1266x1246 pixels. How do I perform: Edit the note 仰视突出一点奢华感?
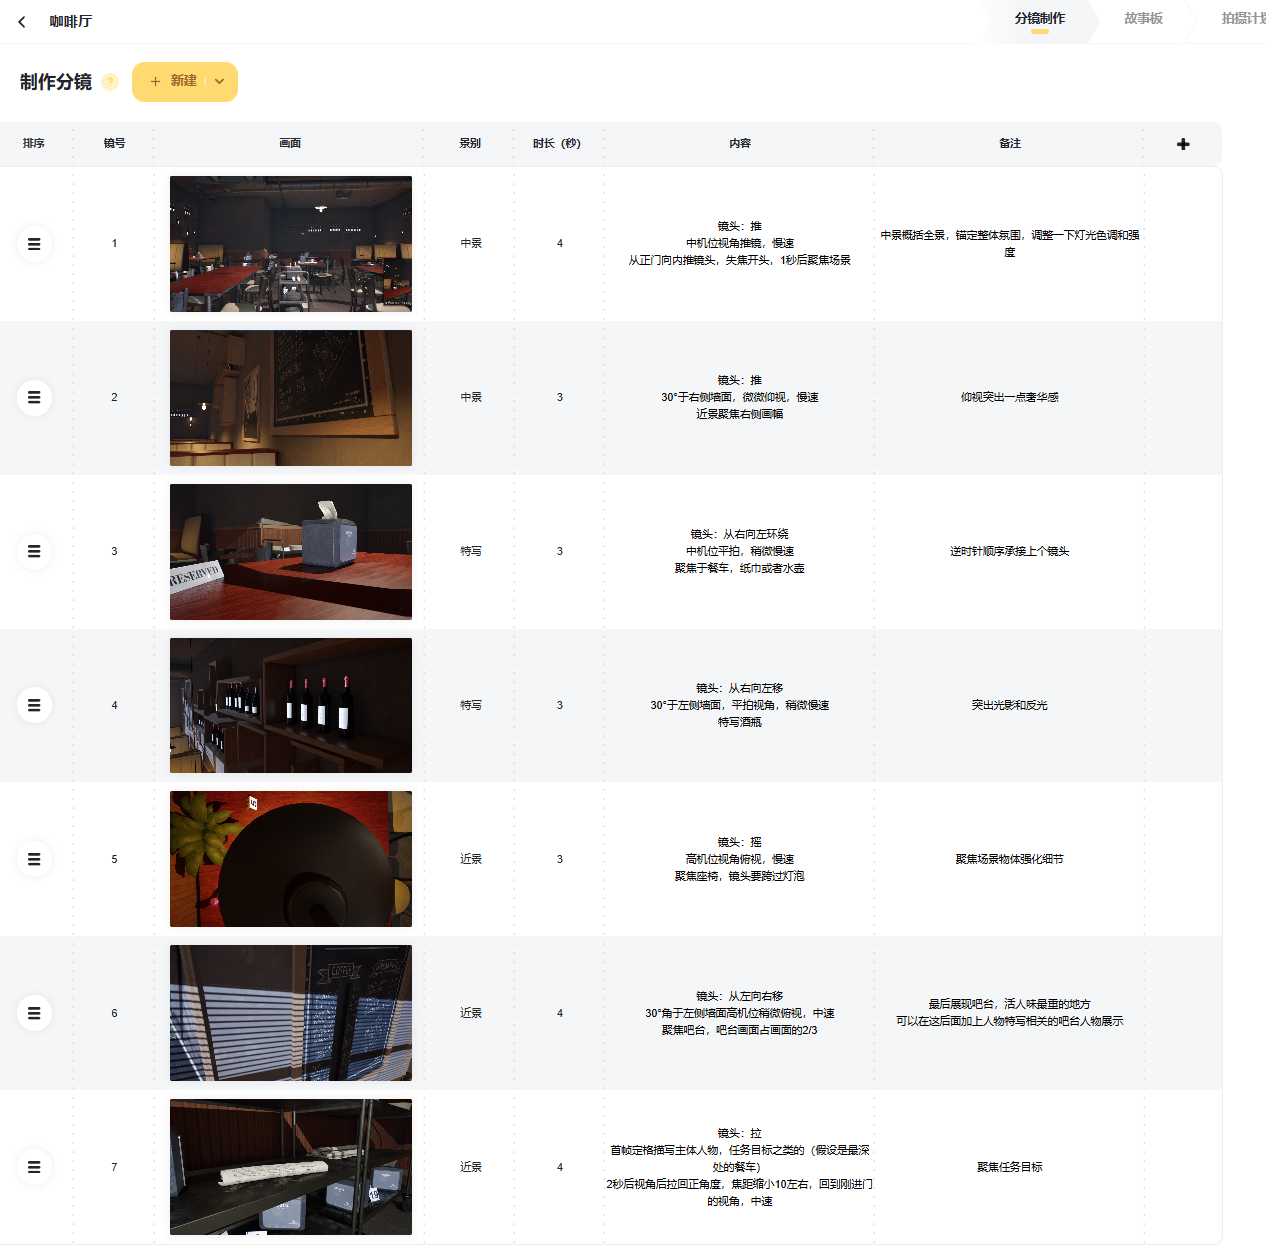(x=1010, y=398)
